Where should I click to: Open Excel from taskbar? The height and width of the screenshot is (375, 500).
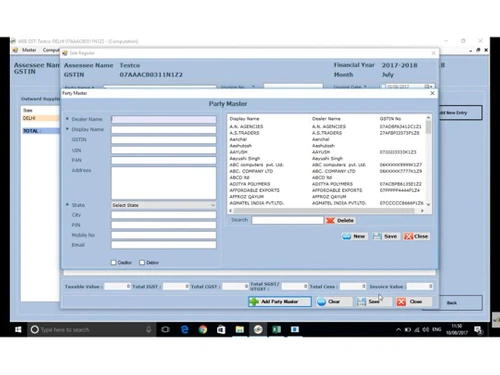[276, 330]
